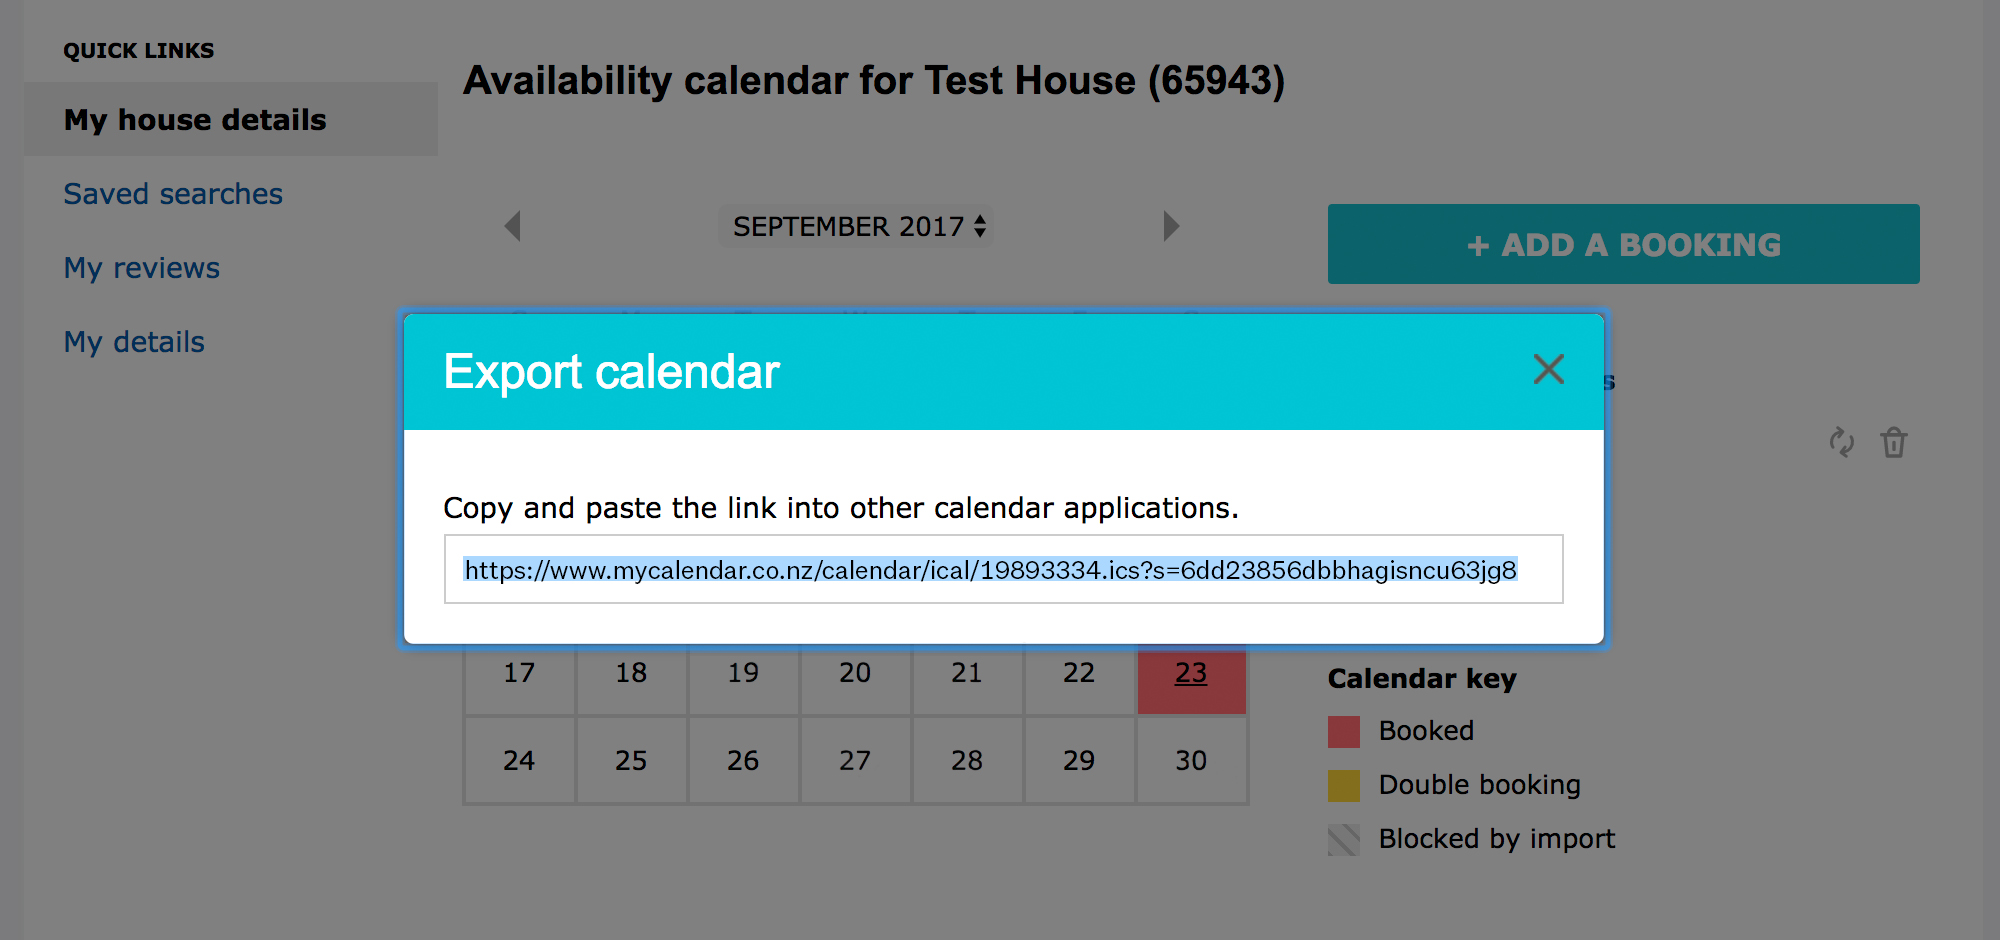
Task: Select booked date 23 in calendar
Action: pos(1191,674)
